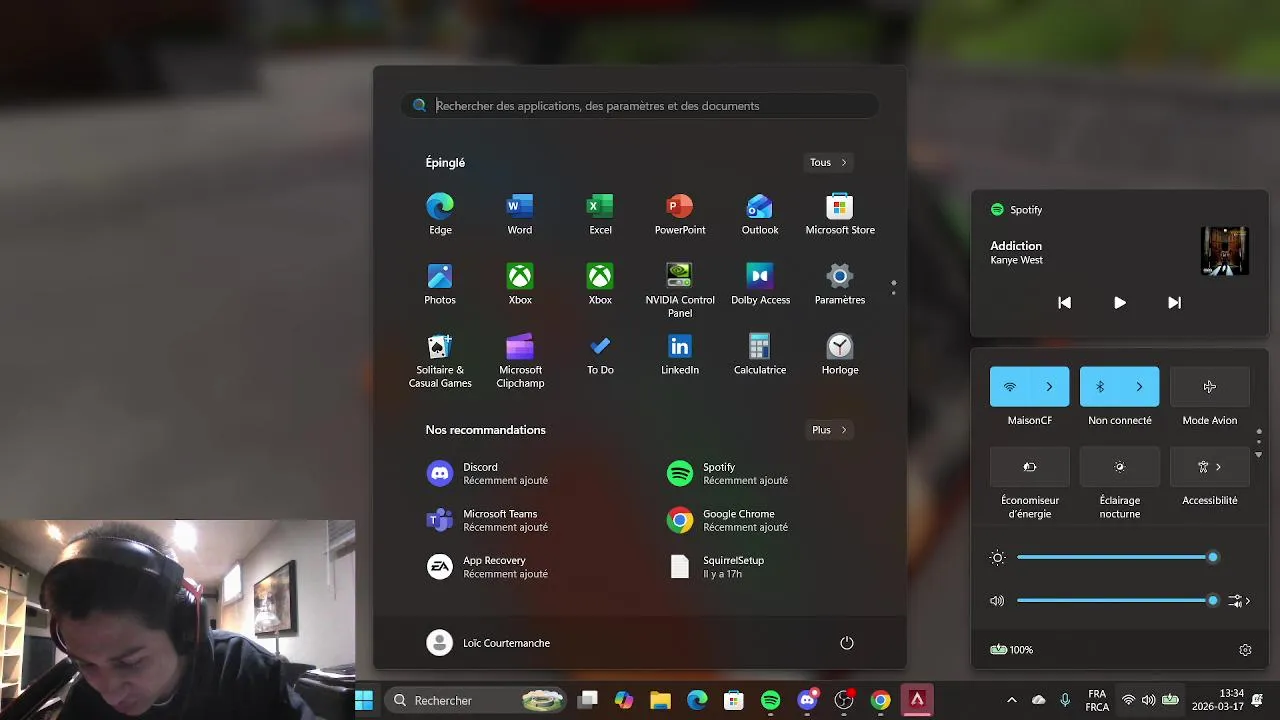Open Loïc Courtemanche user account menu

(488, 643)
